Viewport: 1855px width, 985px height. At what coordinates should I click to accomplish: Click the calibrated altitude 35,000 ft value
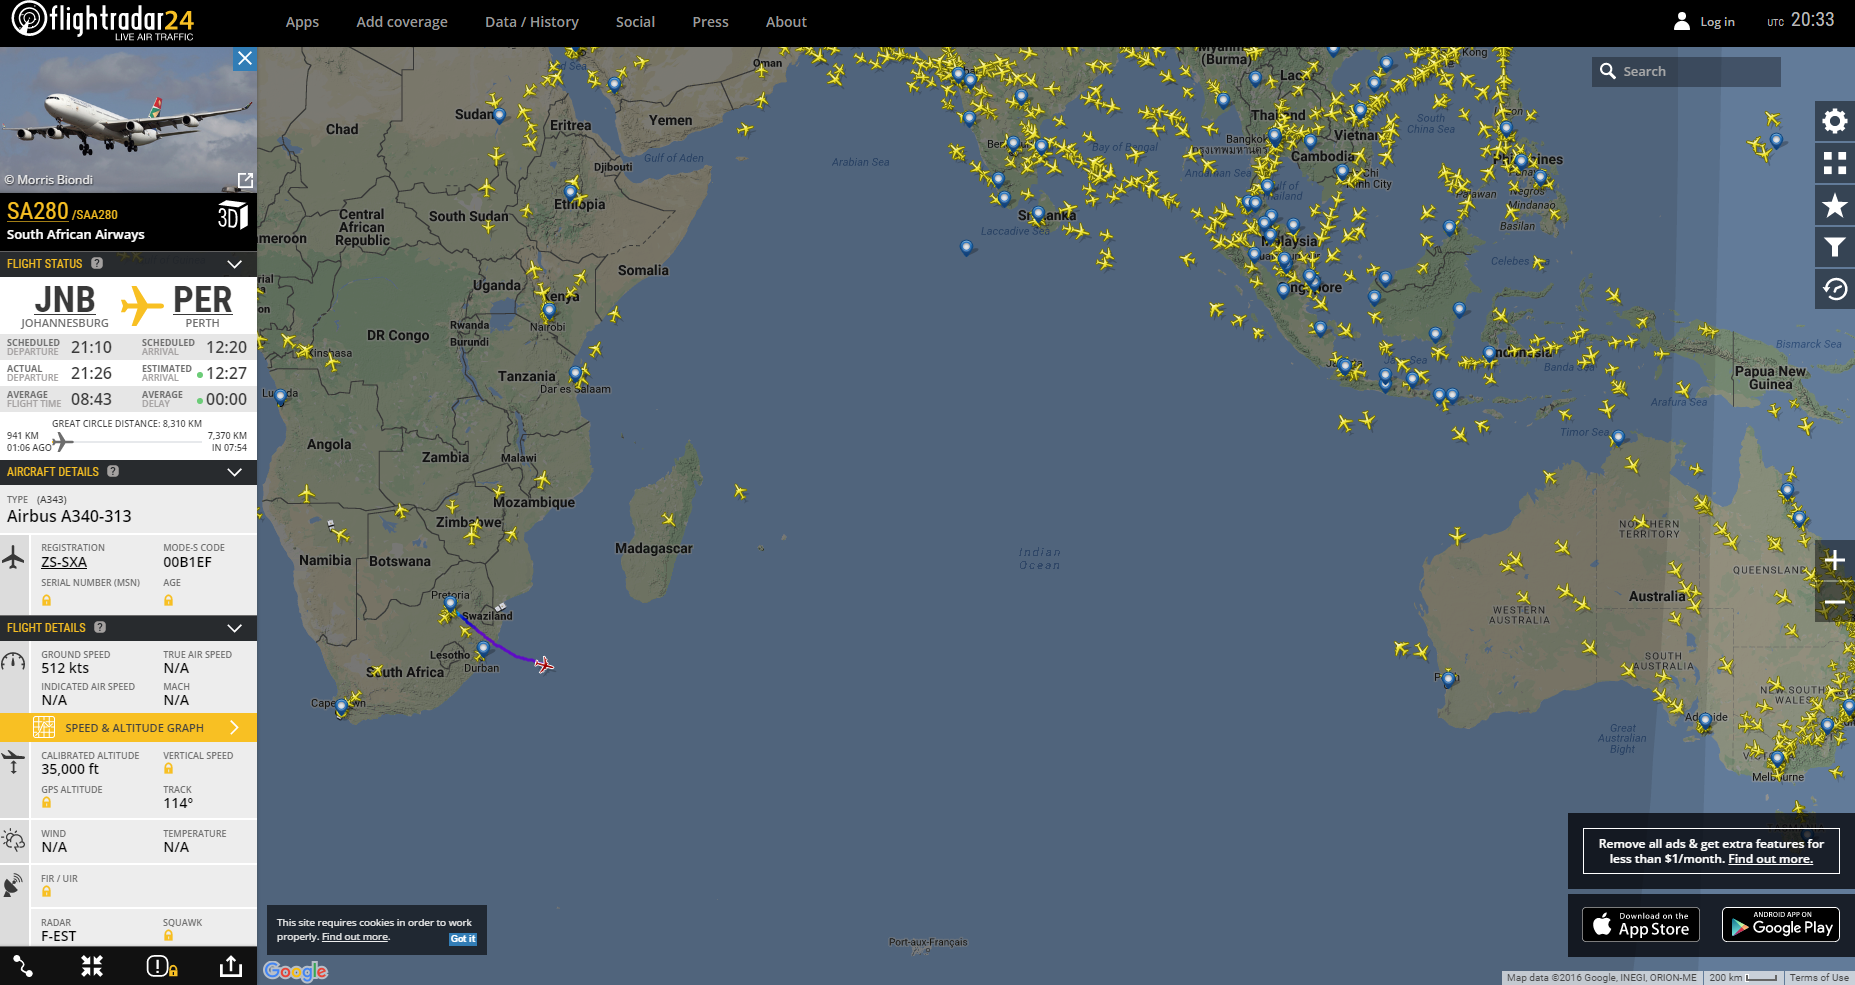pyautogui.click(x=70, y=769)
